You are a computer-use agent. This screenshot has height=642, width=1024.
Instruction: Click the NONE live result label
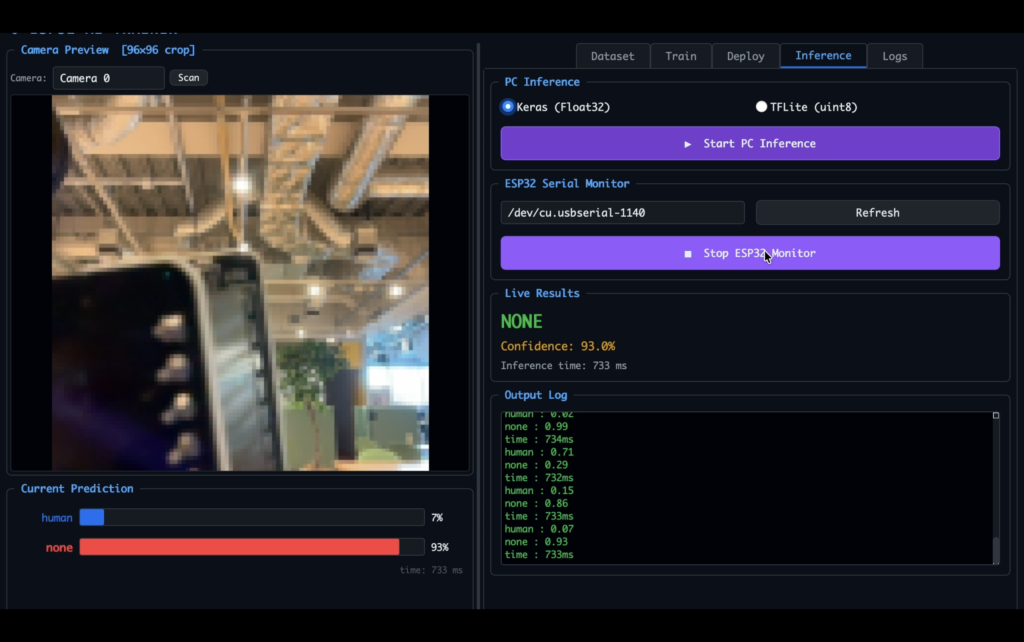(521, 321)
